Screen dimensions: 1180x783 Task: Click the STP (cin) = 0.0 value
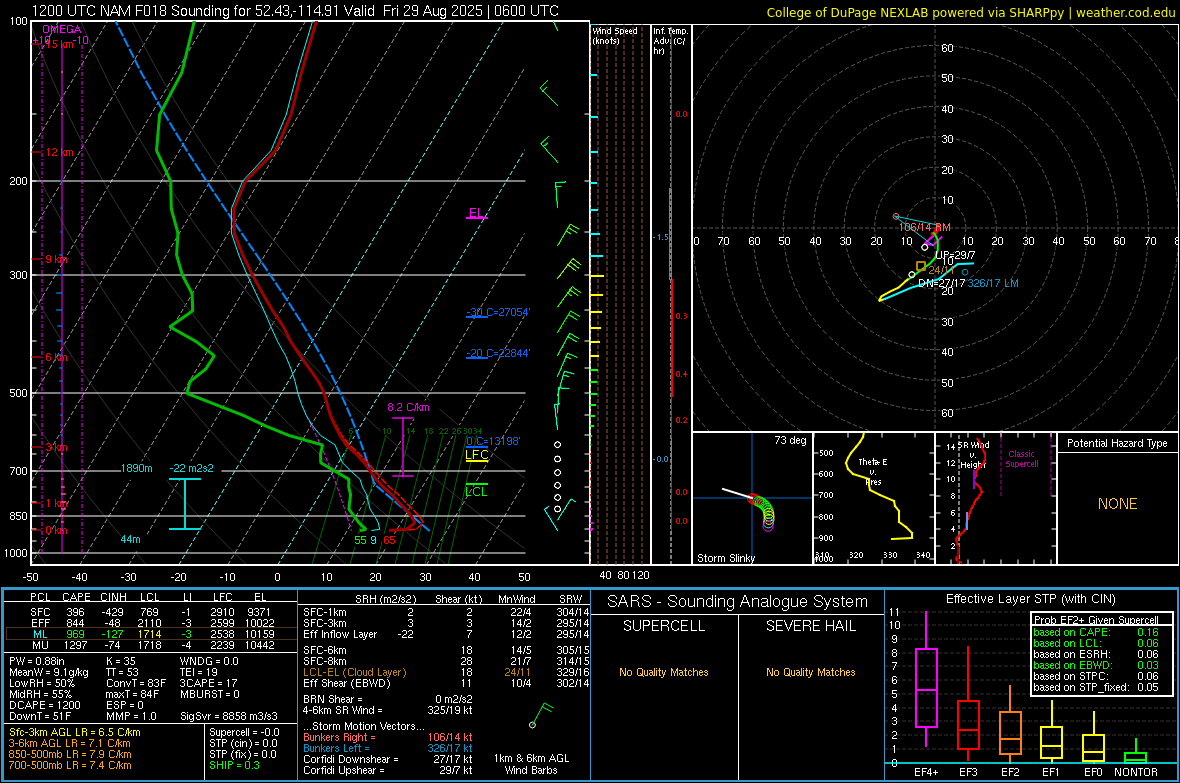pyautogui.click(x=243, y=743)
